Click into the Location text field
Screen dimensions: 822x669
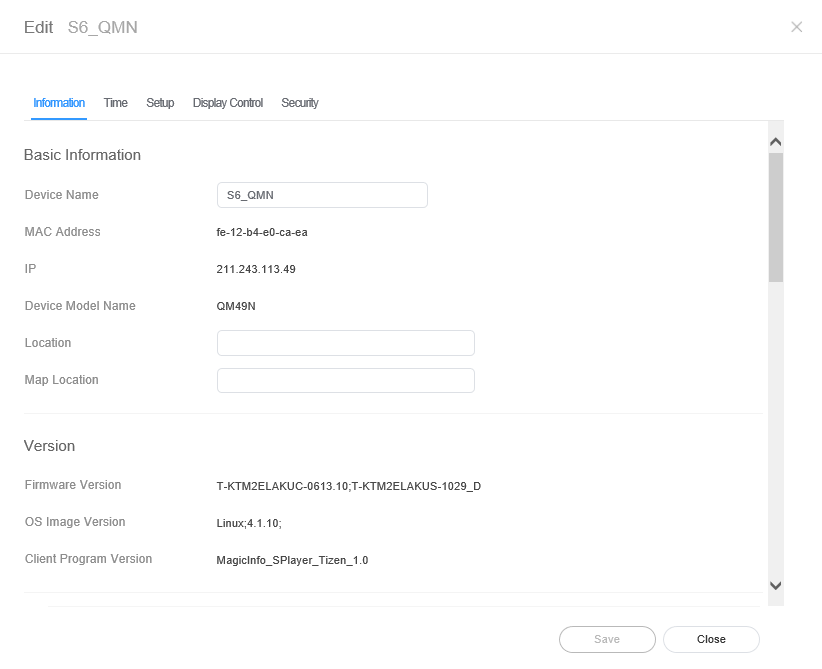[345, 343]
